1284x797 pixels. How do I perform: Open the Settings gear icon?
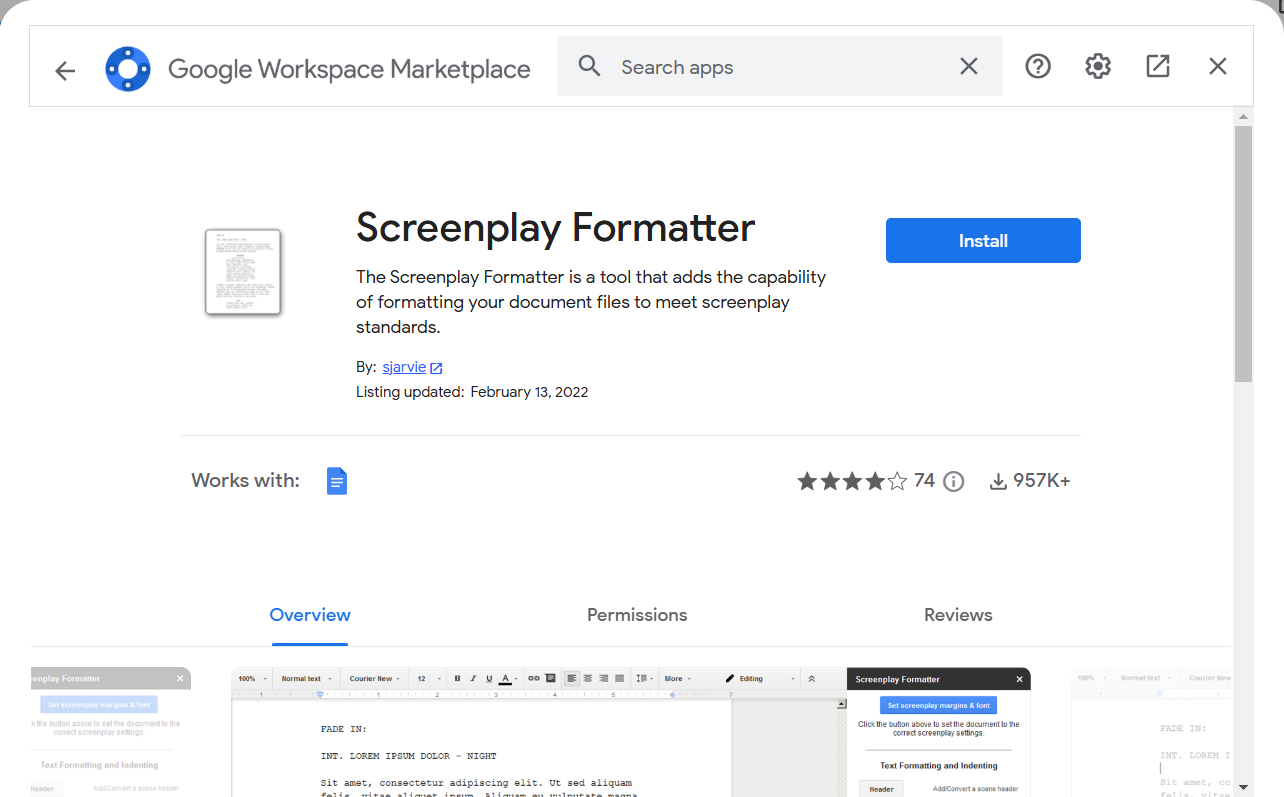[1098, 66]
